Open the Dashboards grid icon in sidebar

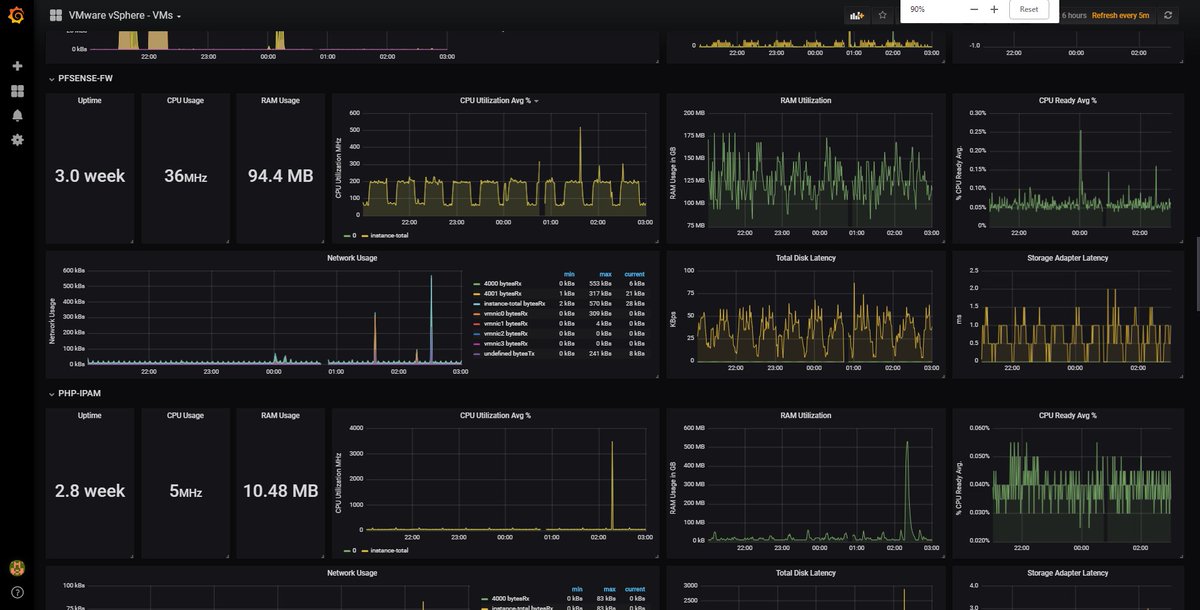[17, 91]
